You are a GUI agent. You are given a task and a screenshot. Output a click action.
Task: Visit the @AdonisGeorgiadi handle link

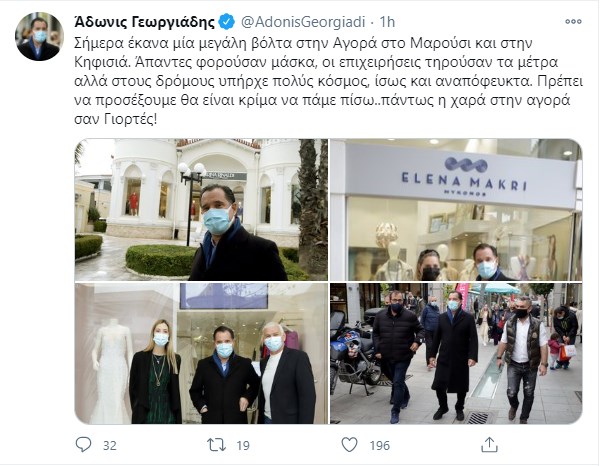[303, 22]
